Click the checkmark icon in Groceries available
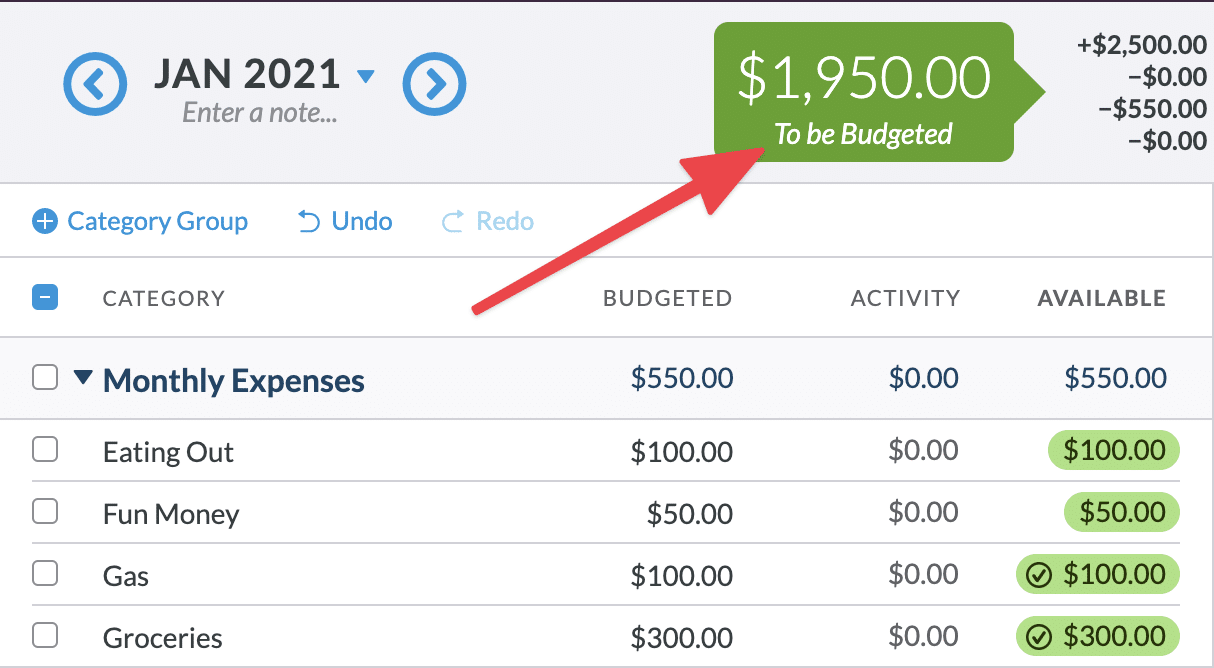Viewport: 1214px width, 668px height. [x=1040, y=637]
